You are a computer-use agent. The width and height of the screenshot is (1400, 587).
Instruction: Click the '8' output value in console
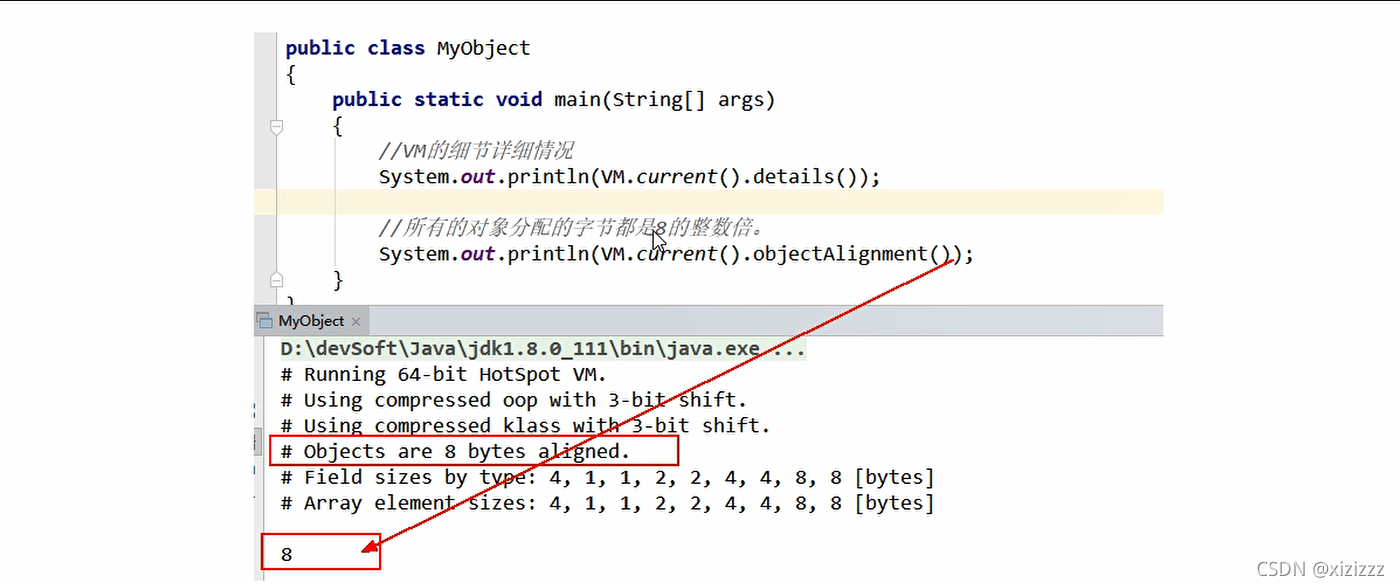point(287,554)
